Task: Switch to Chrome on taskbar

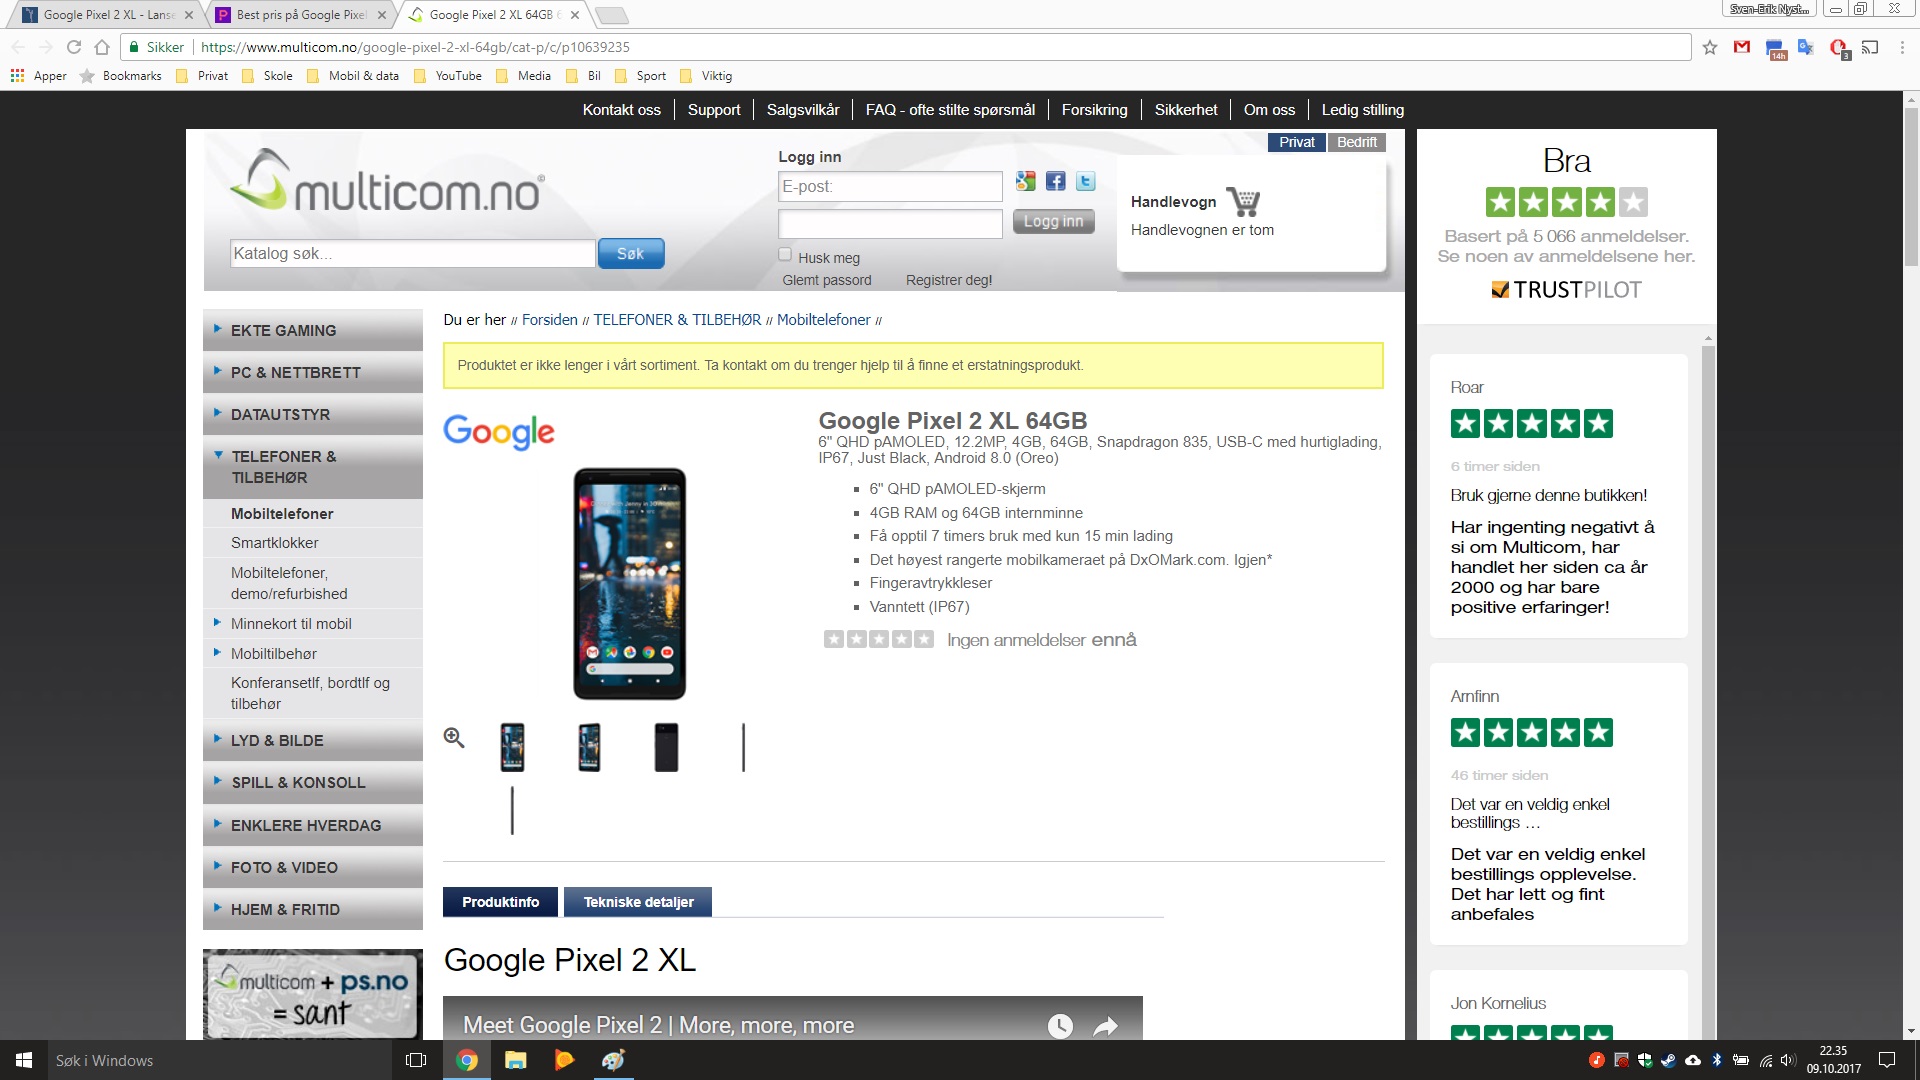Action: (x=467, y=1060)
